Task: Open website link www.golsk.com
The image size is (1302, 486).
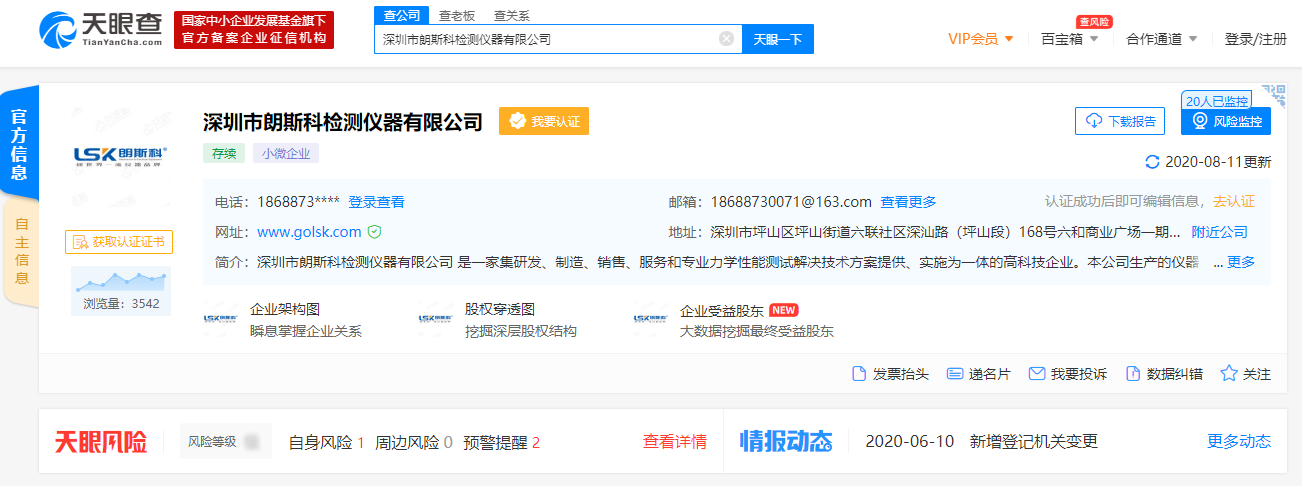Action: point(309,232)
